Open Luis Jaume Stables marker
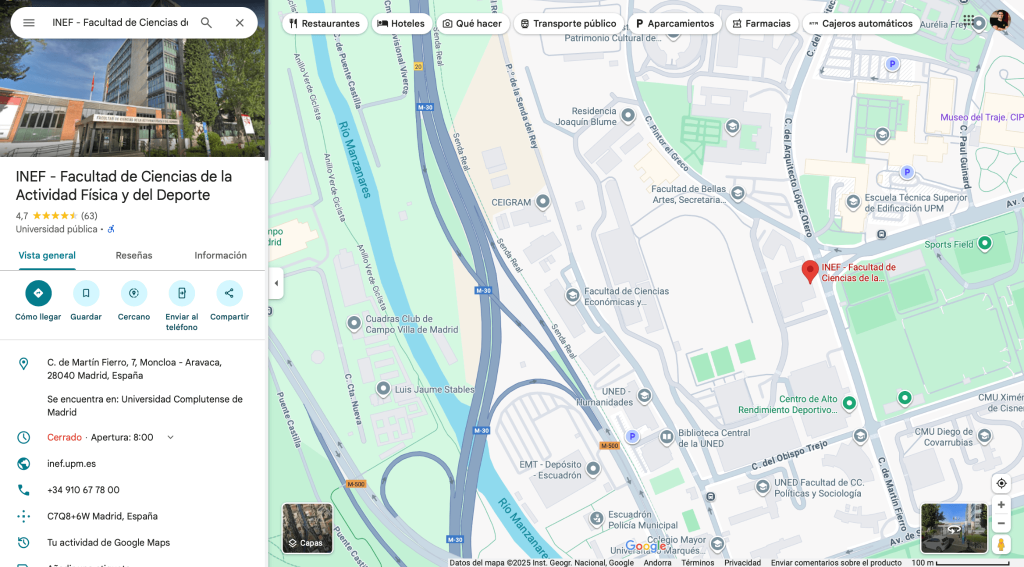 pos(383,389)
